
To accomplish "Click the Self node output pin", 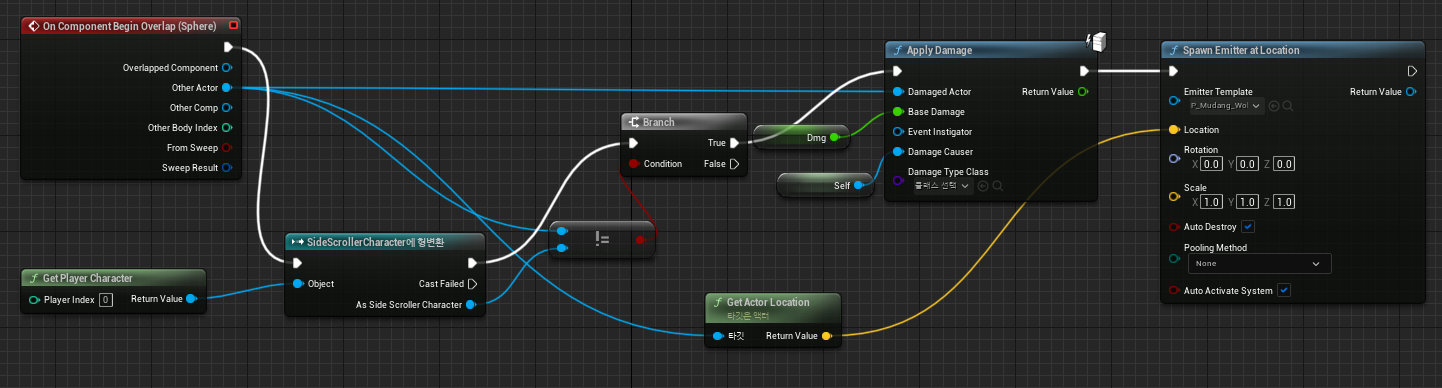I will [x=859, y=185].
